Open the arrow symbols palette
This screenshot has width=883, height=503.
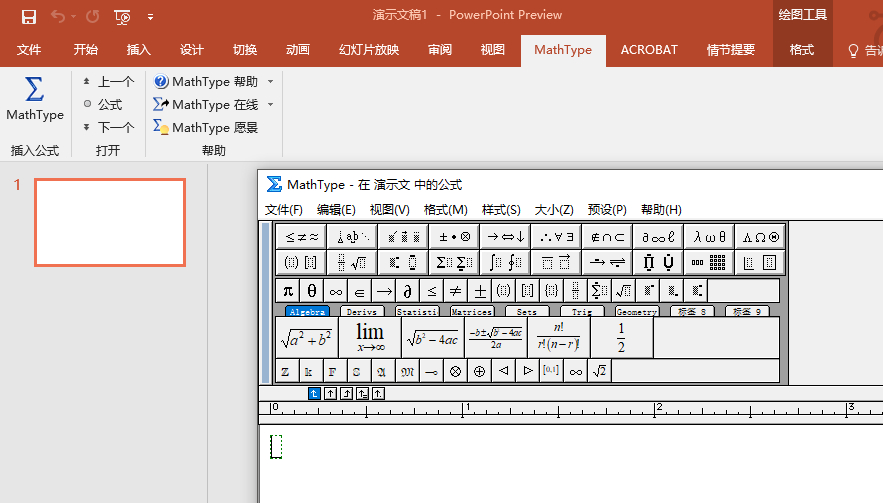(505, 237)
